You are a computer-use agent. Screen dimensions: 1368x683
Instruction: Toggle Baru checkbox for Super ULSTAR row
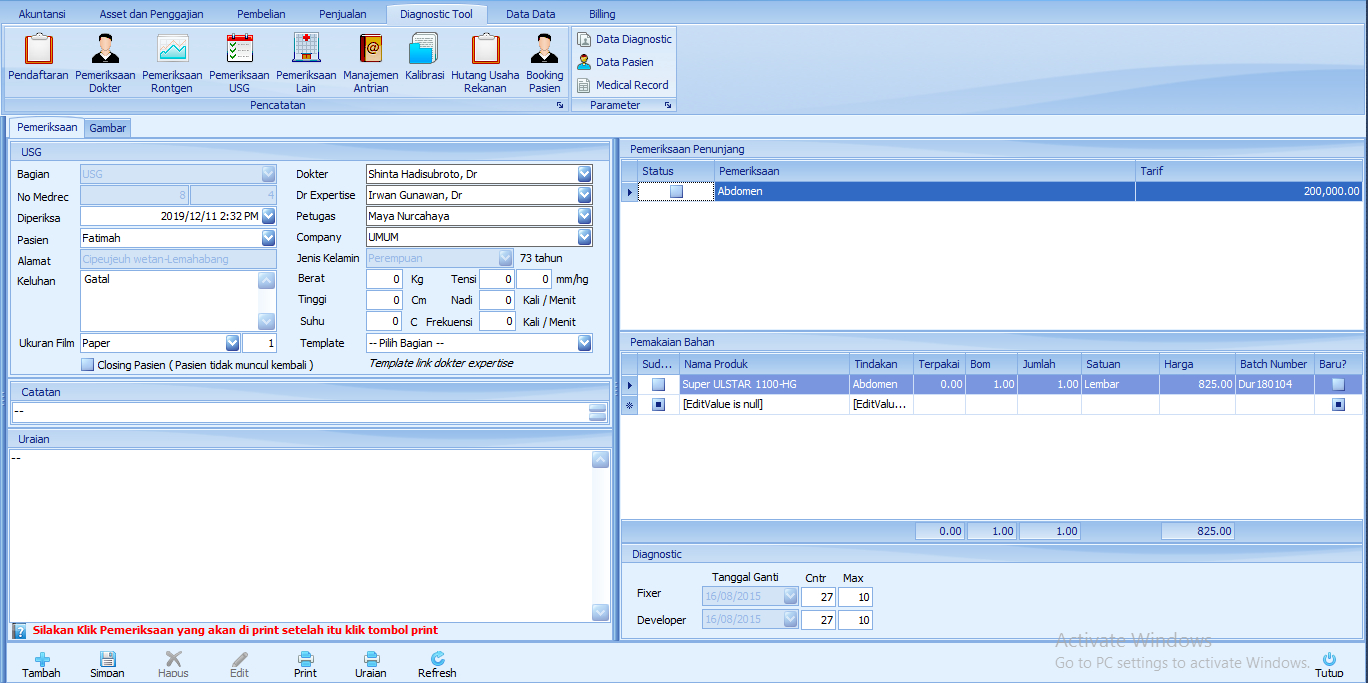tap(1338, 384)
